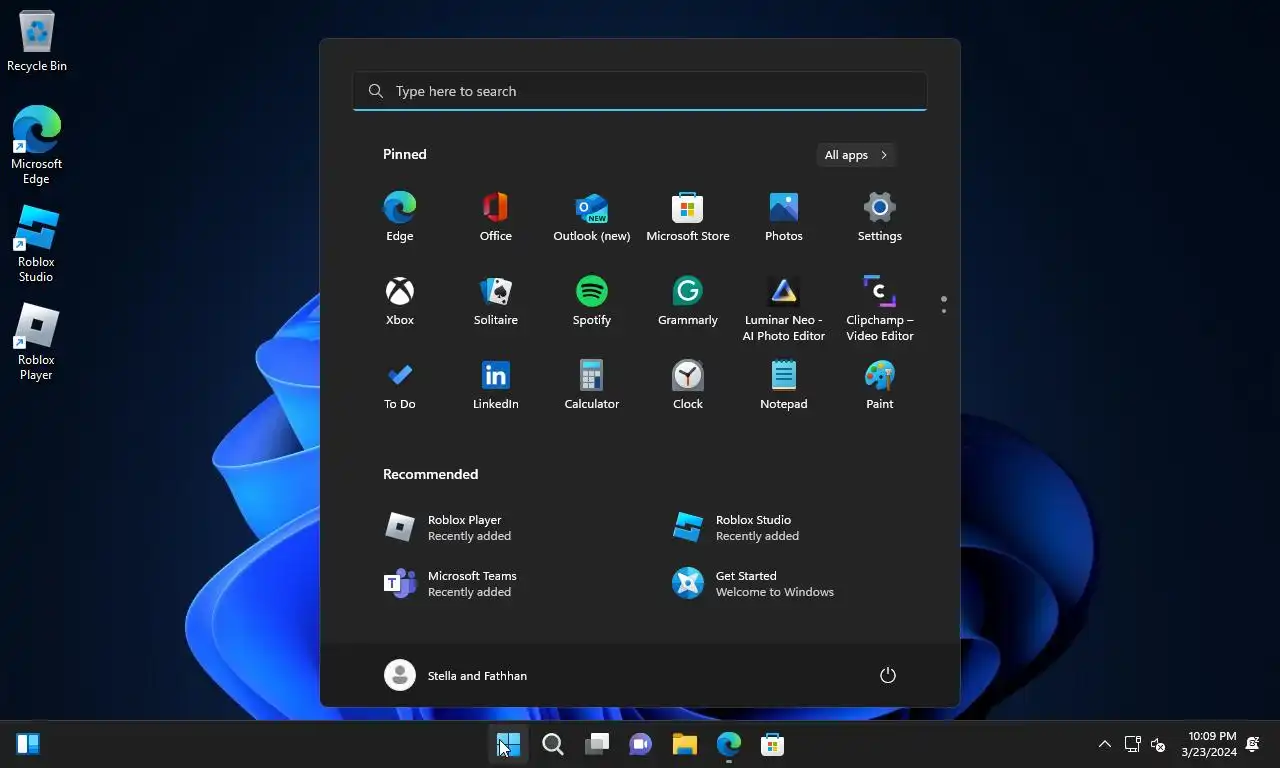Open Grammarly pinned app

[x=687, y=301]
